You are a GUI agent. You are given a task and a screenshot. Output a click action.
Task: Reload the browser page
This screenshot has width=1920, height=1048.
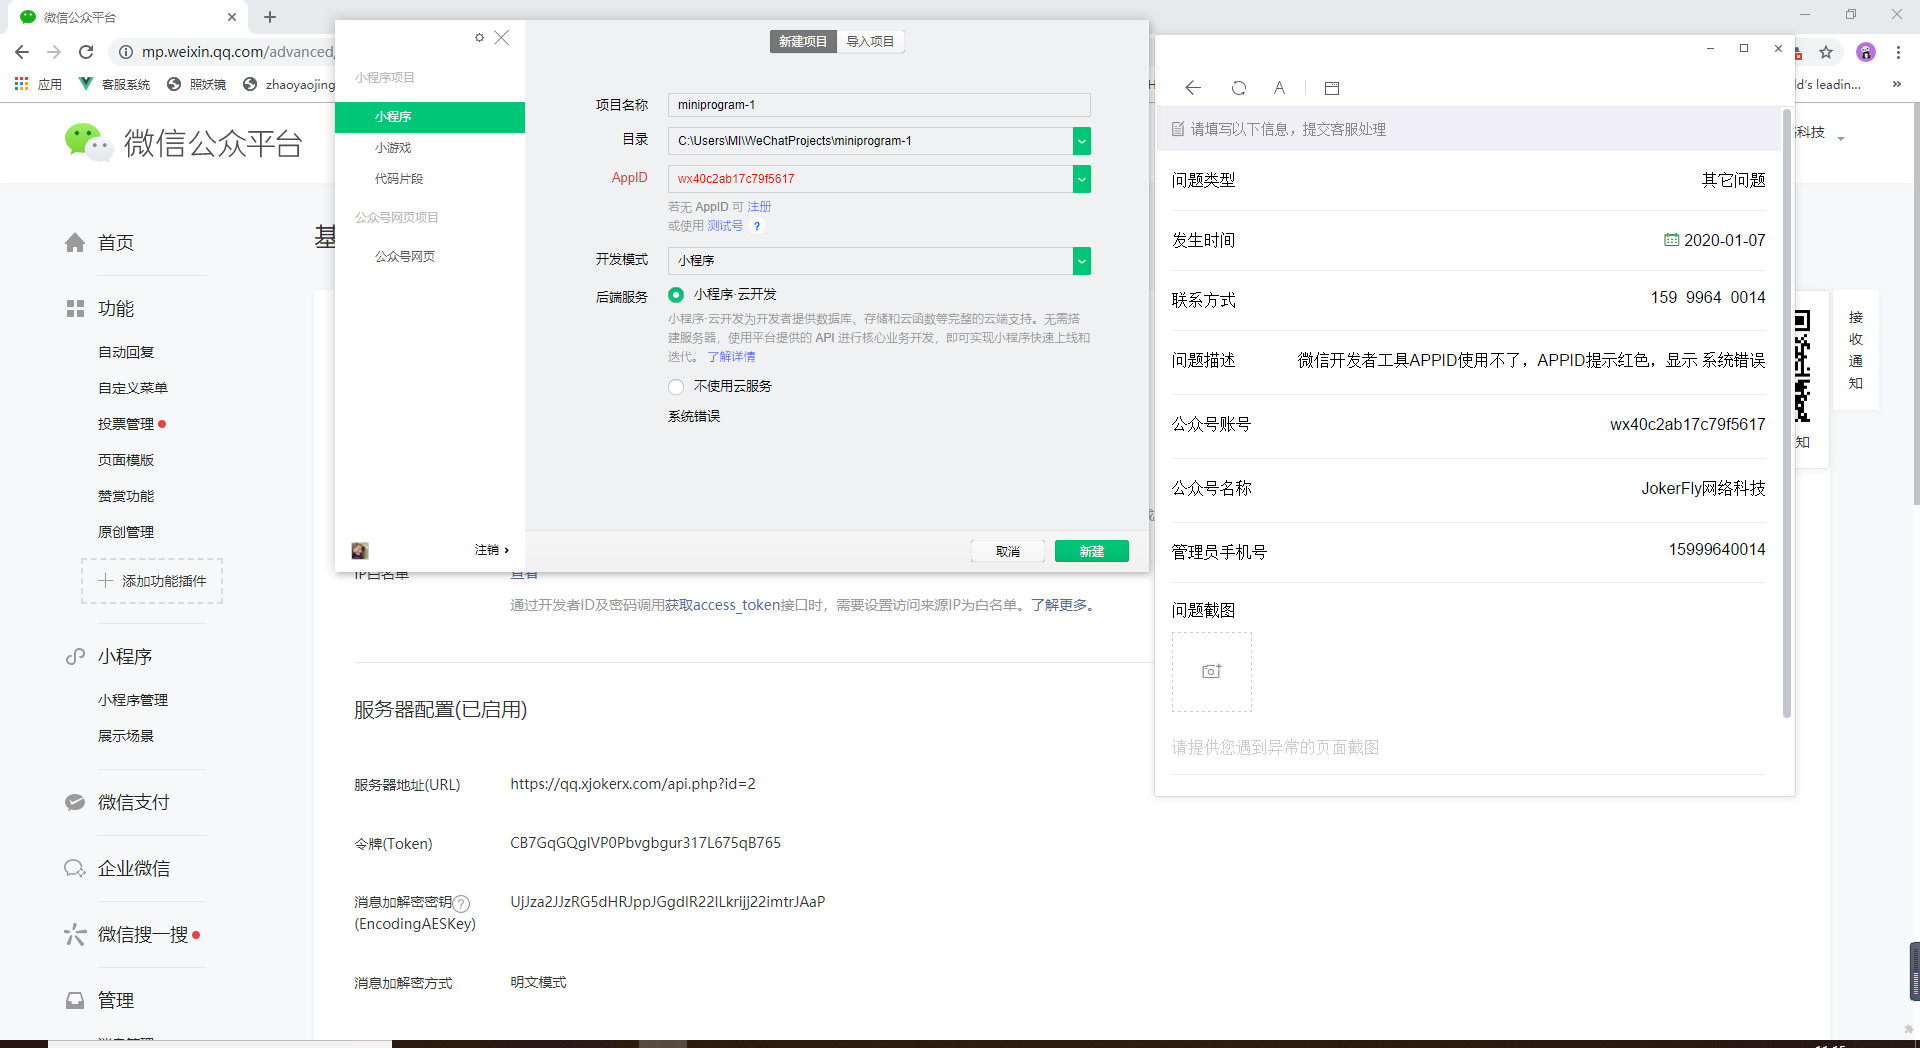click(86, 52)
